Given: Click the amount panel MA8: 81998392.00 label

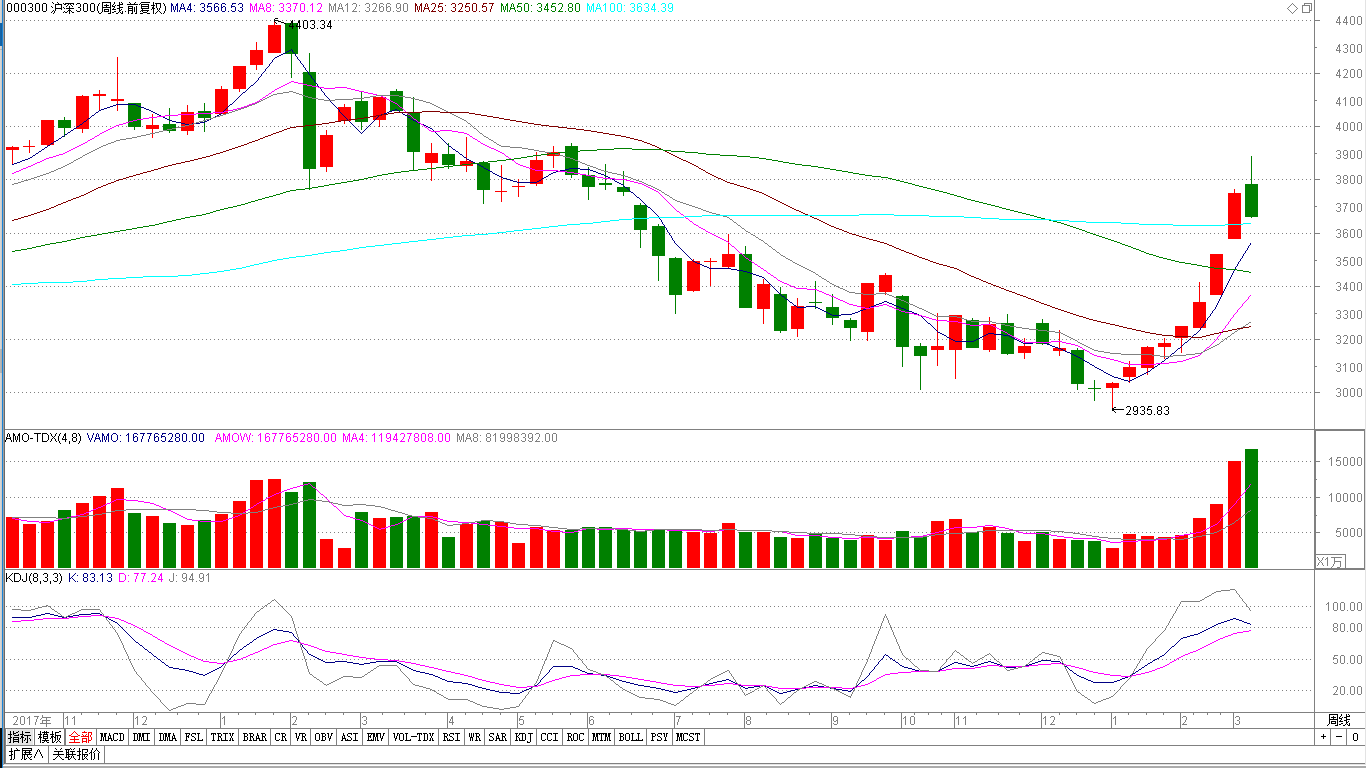Looking at the screenshot, I should (x=507, y=438).
